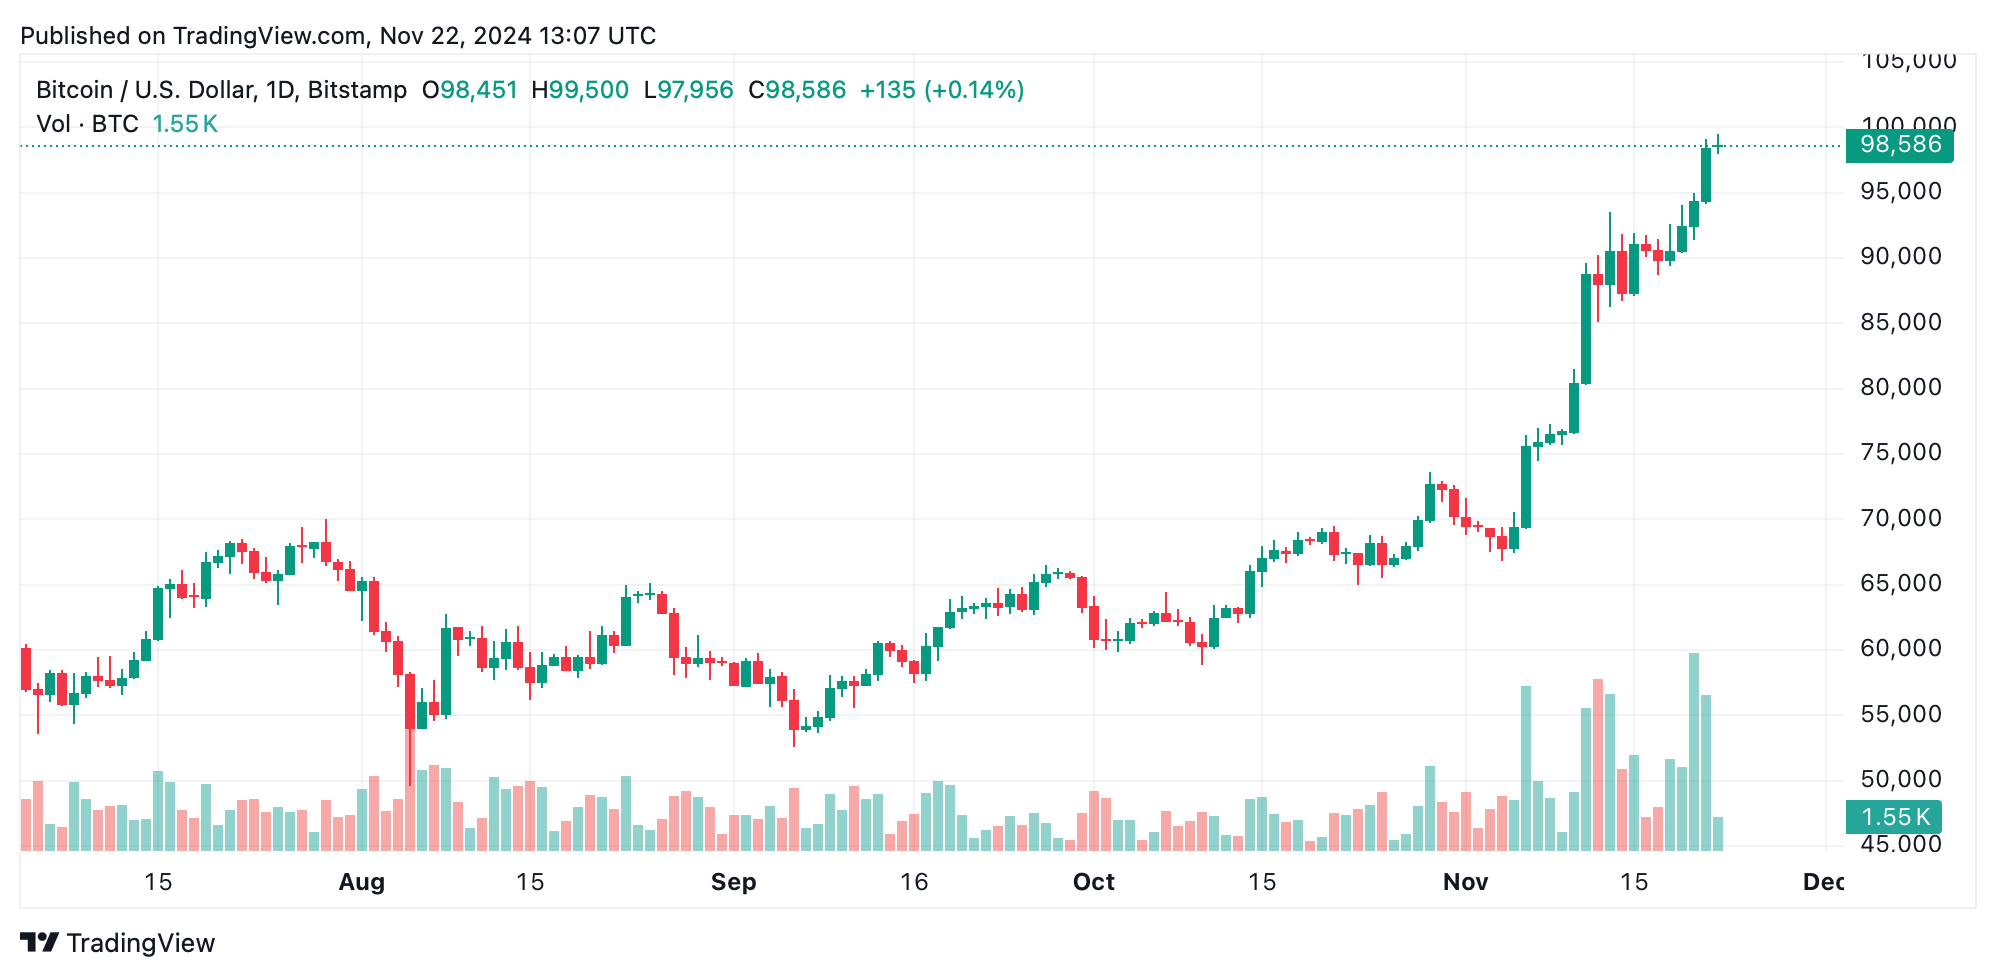Image resolution: width=1996 pixels, height=978 pixels.
Task: Click the 70,000 price axis label
Action: [x=1900, y=518]
